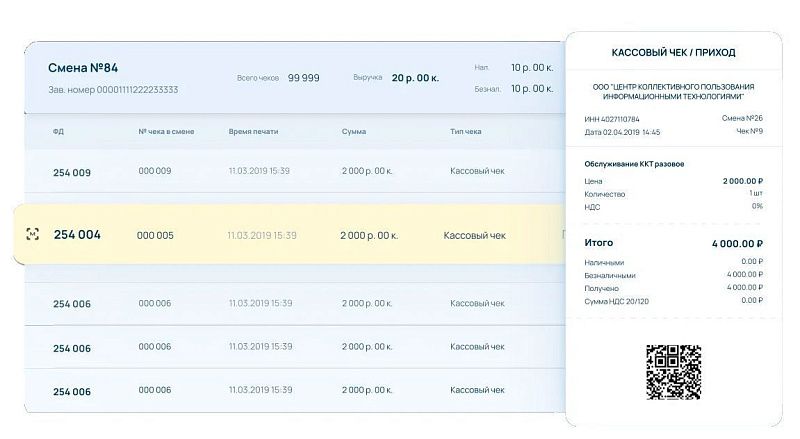The image size is (800, 439).
Task: Click the QR code on the receipt
Action: pyautogui.click(x=673, y=372)
